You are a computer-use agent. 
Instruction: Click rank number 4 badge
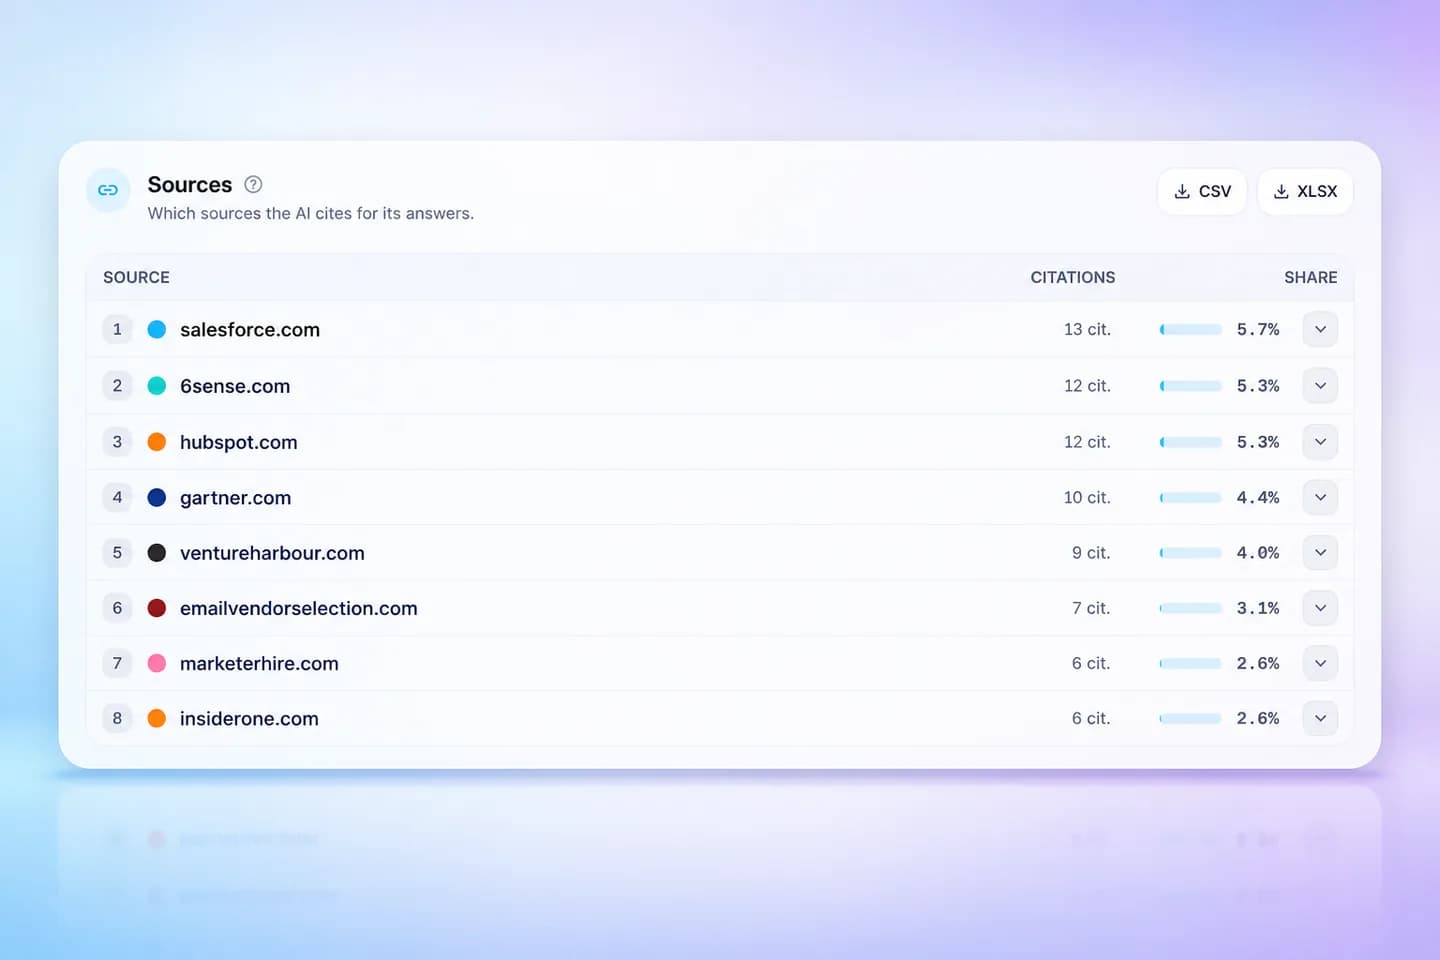117,497
